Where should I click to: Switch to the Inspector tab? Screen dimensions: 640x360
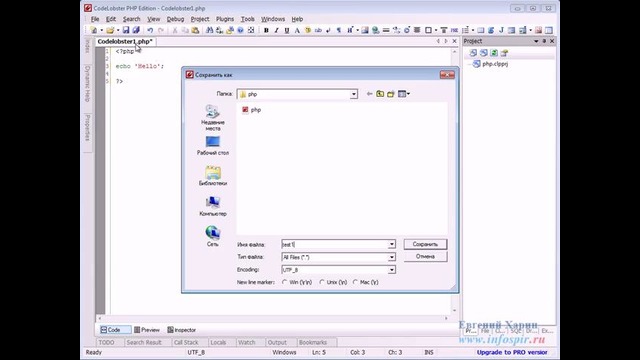coord(182,330)
